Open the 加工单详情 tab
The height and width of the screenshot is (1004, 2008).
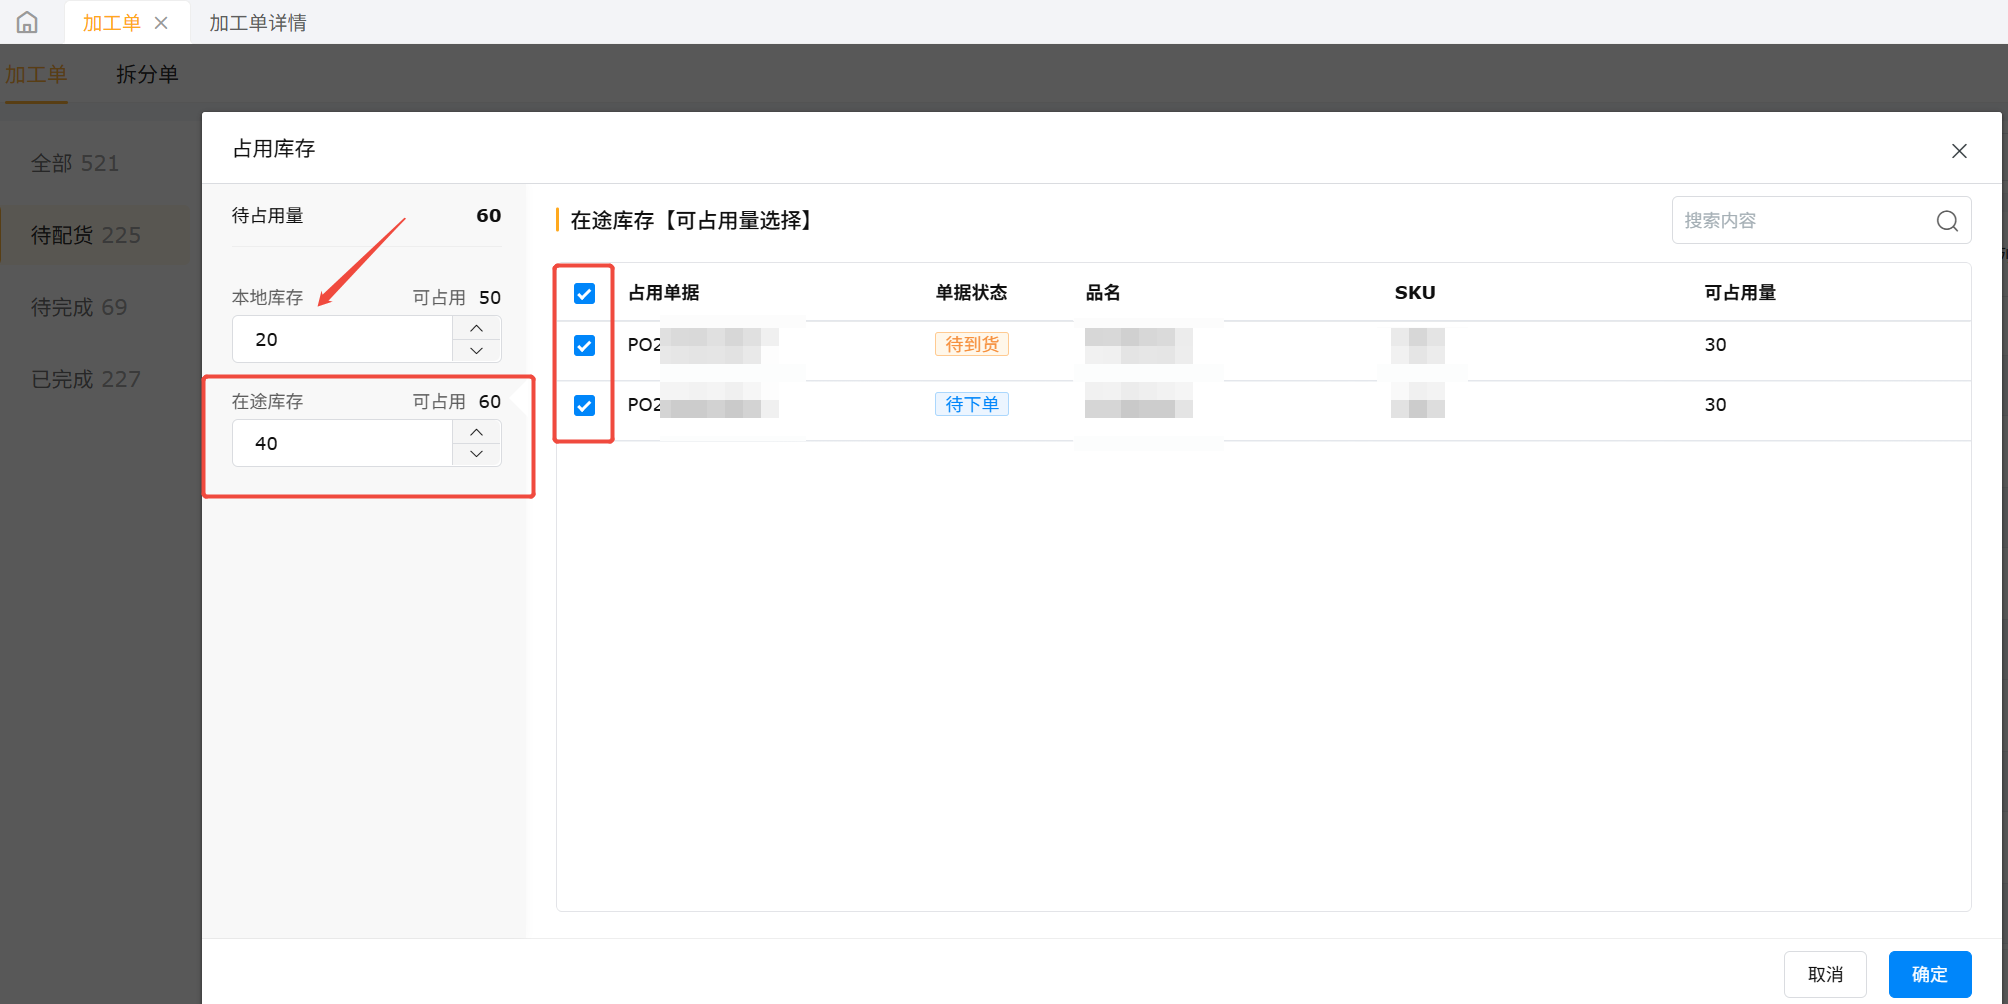(x=258, y=22)
